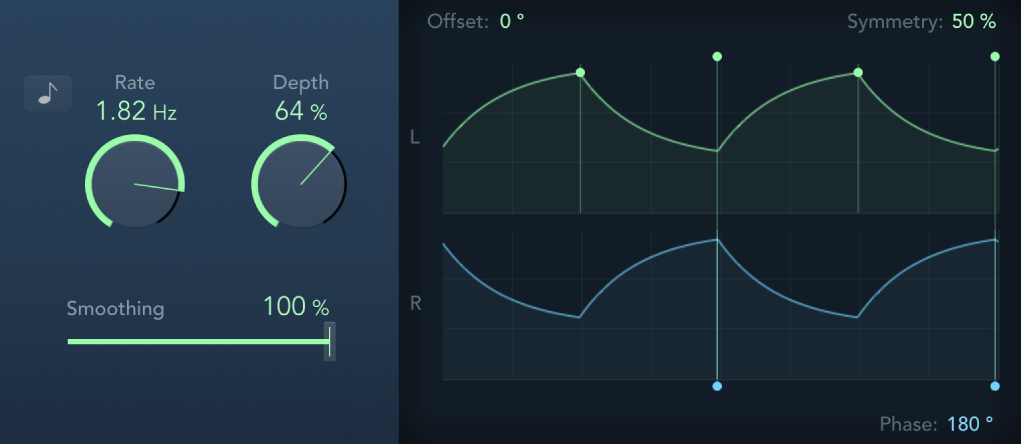The height and width of the screenshot is (444, 1021).
Task: Click the blue bottom handle at right edge
Action: [995, 386]
